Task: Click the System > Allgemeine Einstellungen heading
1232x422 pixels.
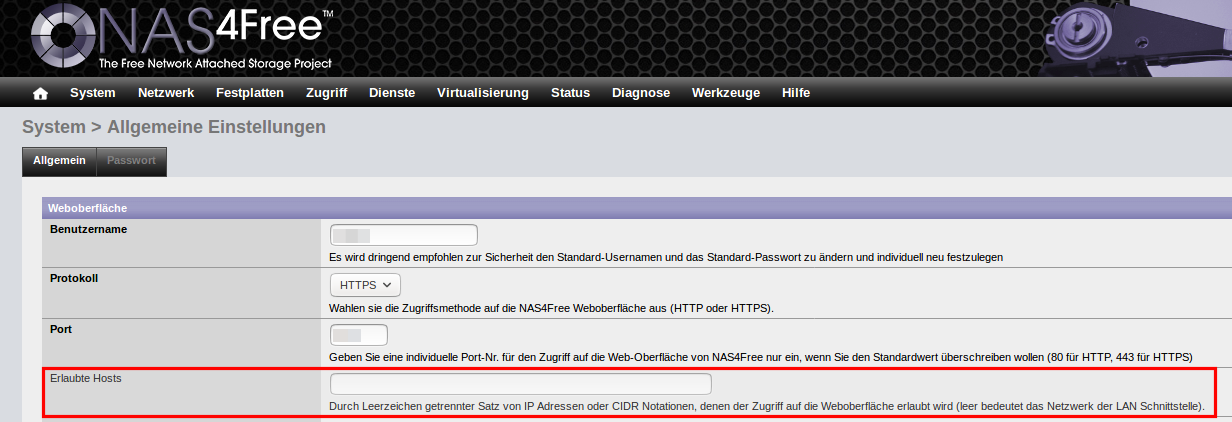Action: 174,127
